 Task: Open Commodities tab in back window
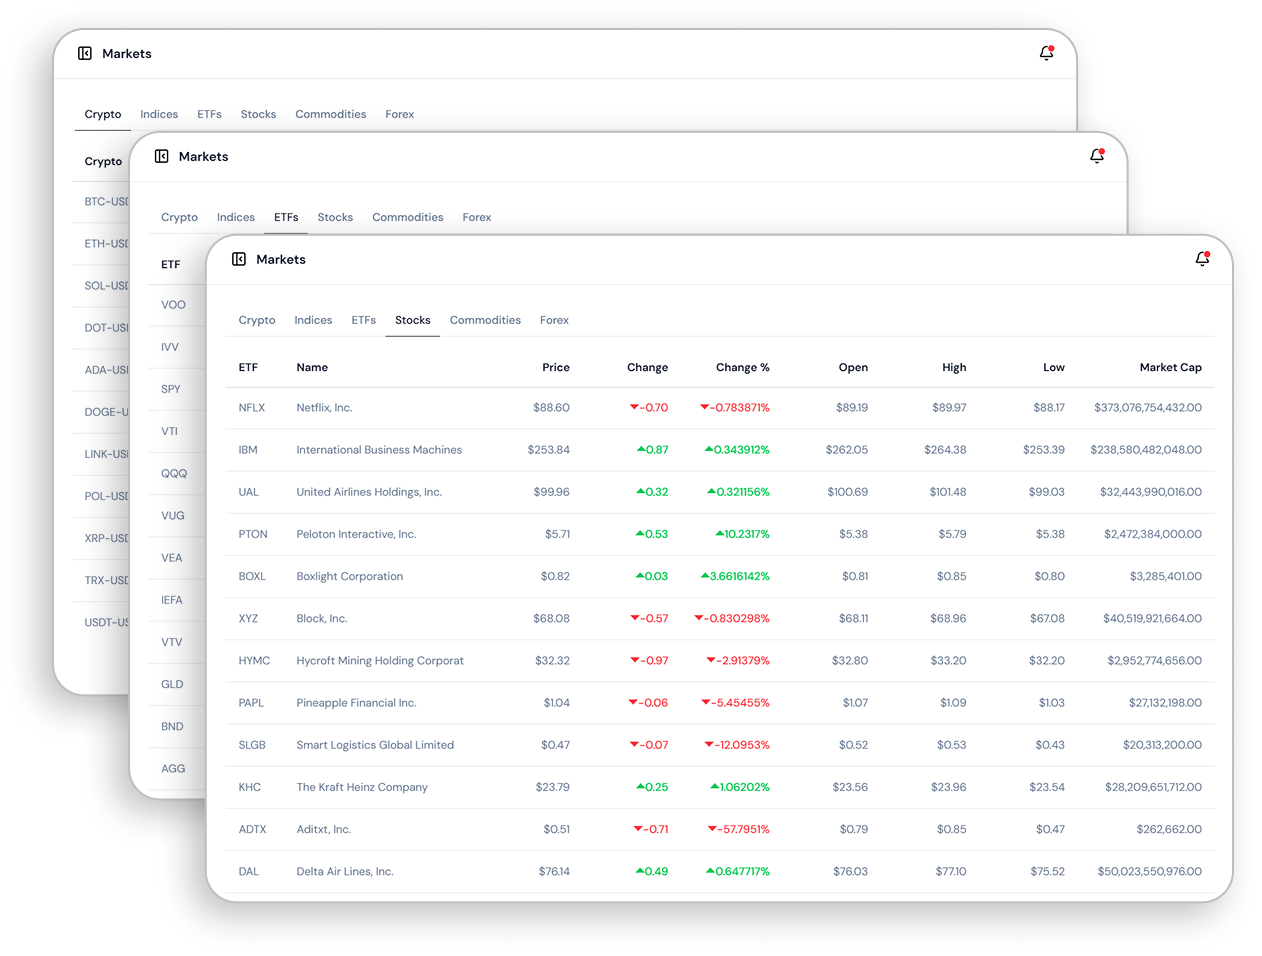[x=331, y=114]
